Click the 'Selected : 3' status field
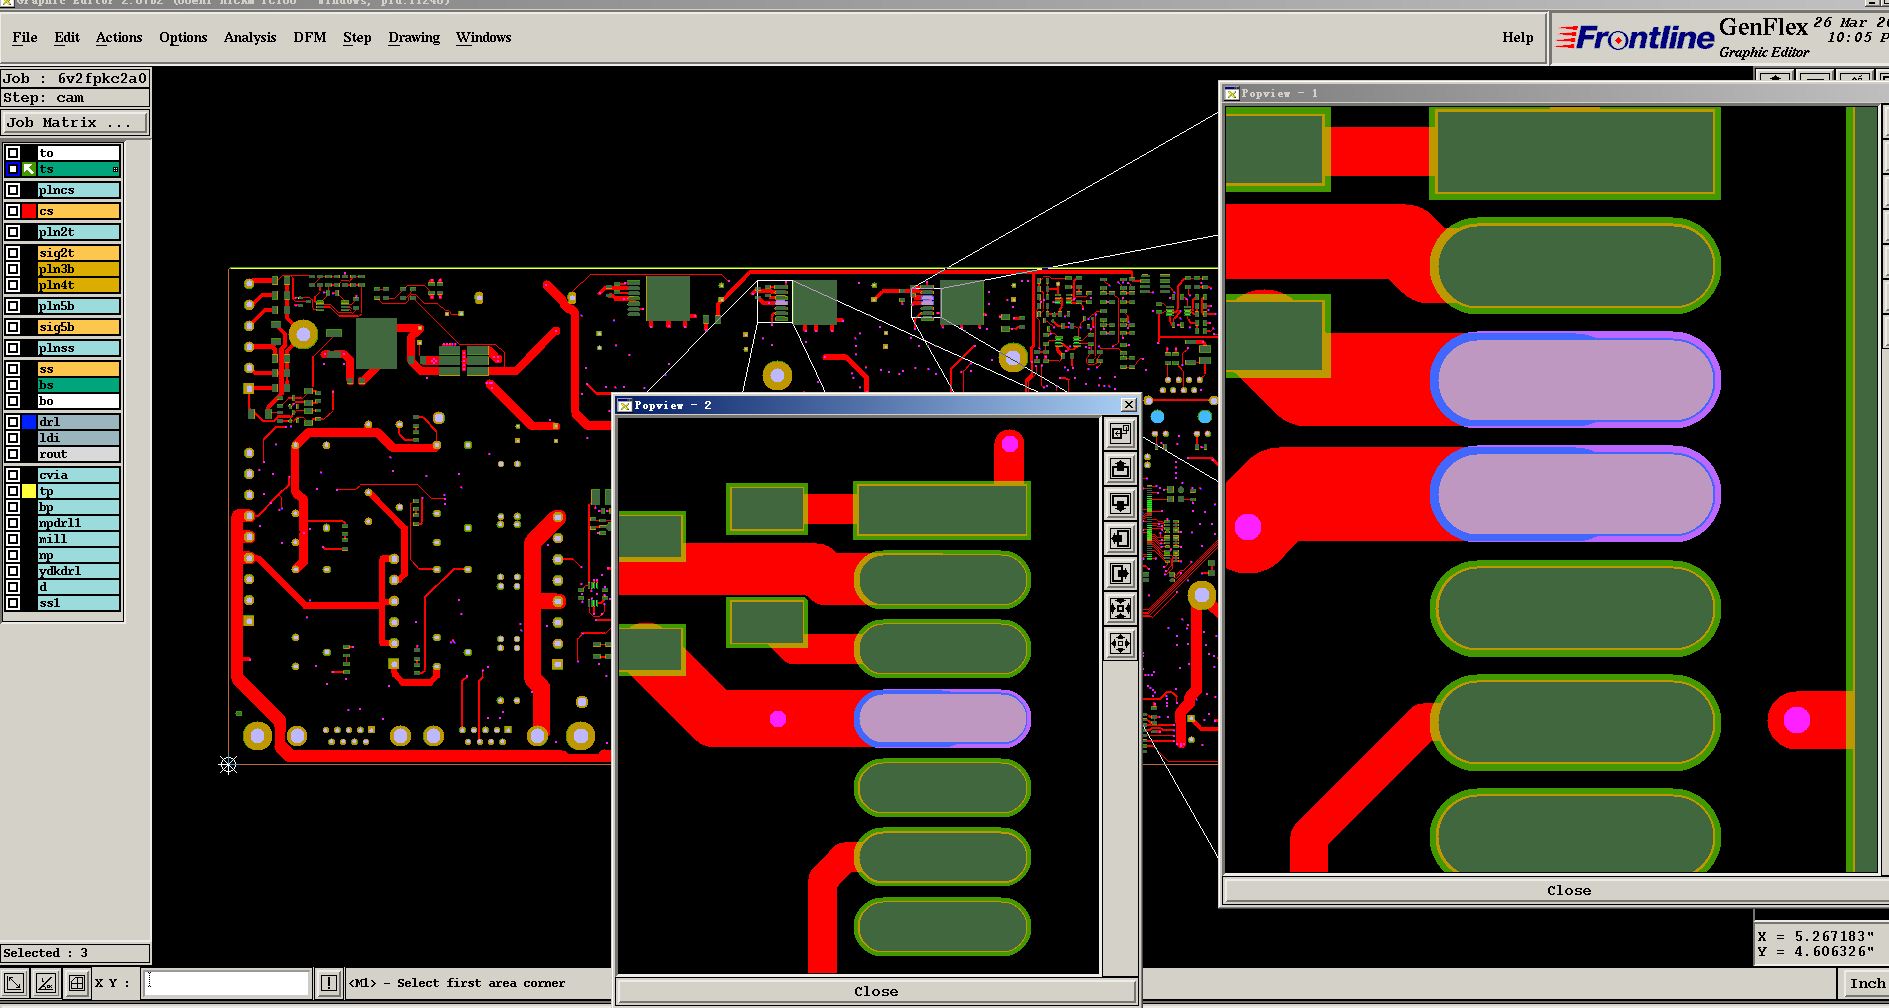The image size is (1889, 1008). (75, 953)
